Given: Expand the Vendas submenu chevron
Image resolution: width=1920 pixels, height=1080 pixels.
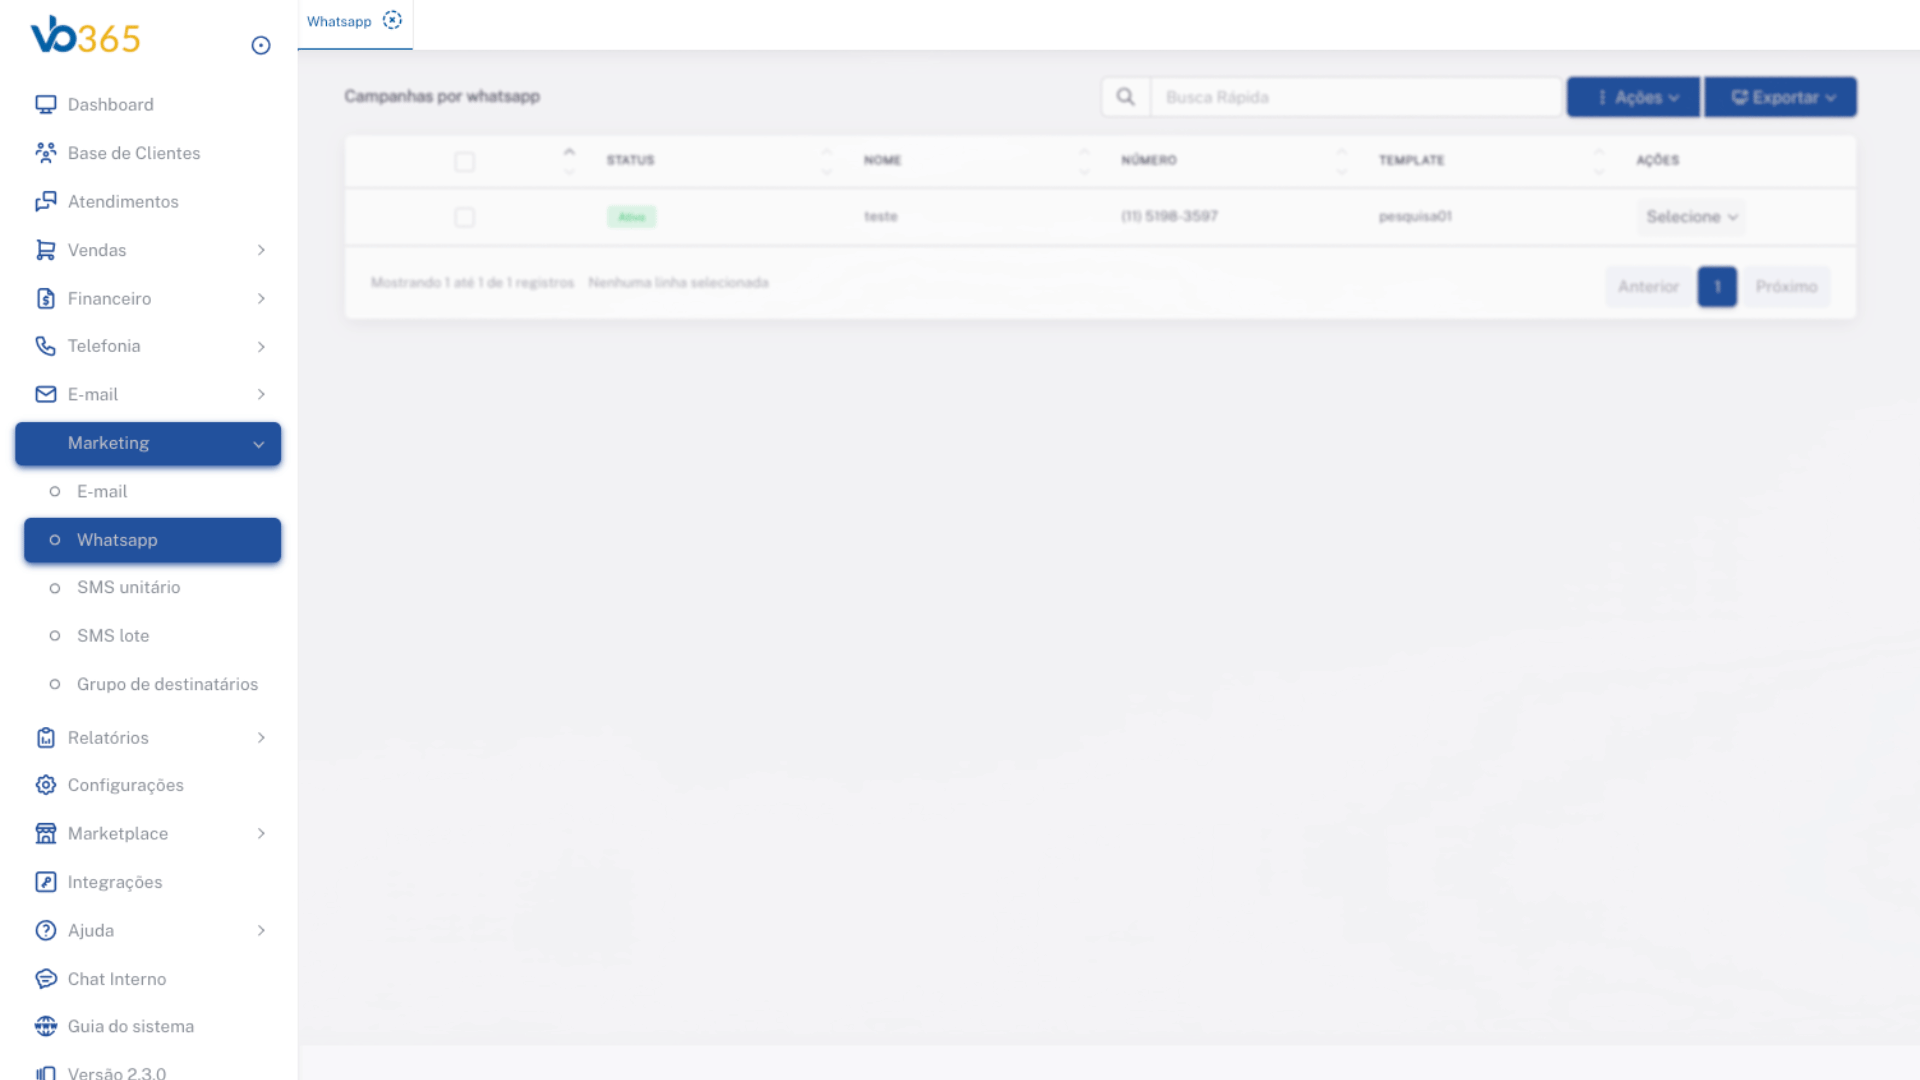Looking at the screenshot, I should click(261, 250).
